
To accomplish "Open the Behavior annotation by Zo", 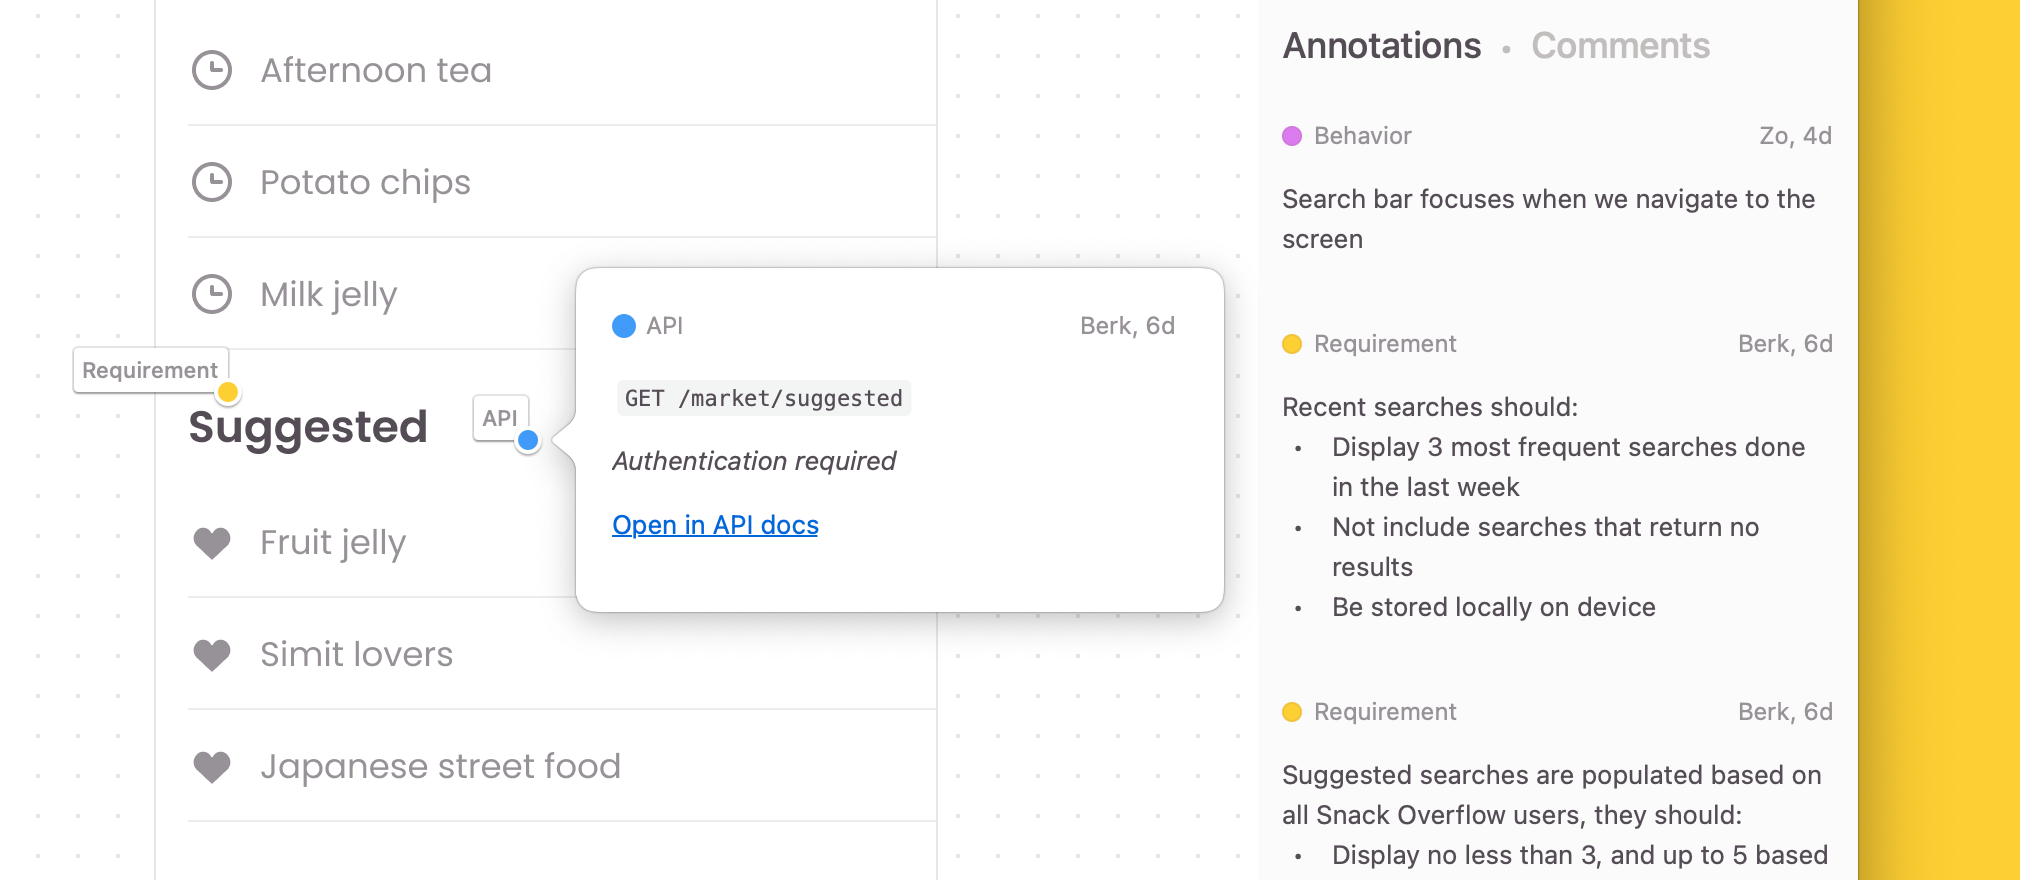I will coord(1548,219).
